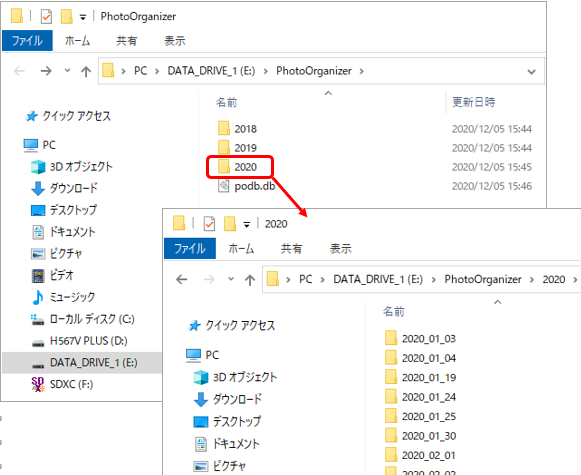Open the ファイル tab in PhotoOrganizer window
Image resolution: width=581 pixels, height=475 pixels.
tap(27, 41)
